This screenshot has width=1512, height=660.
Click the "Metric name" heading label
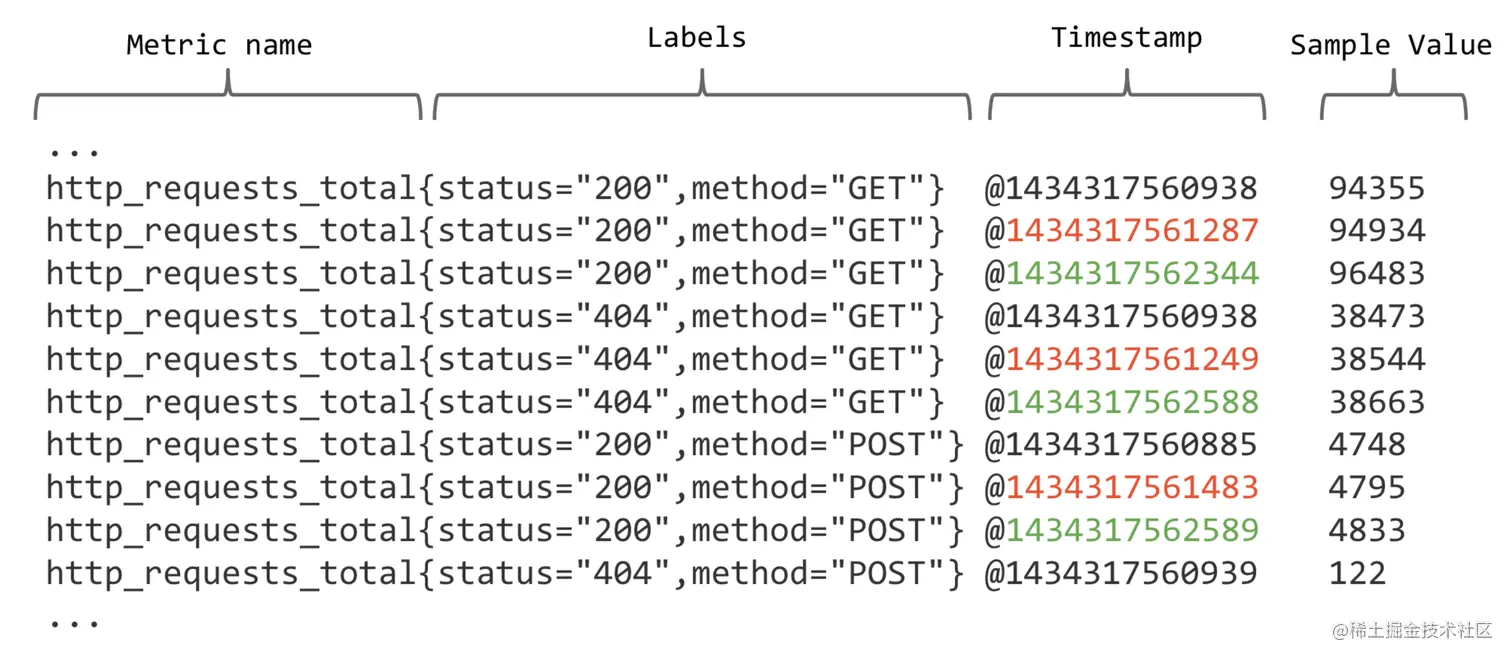(219, 45)
